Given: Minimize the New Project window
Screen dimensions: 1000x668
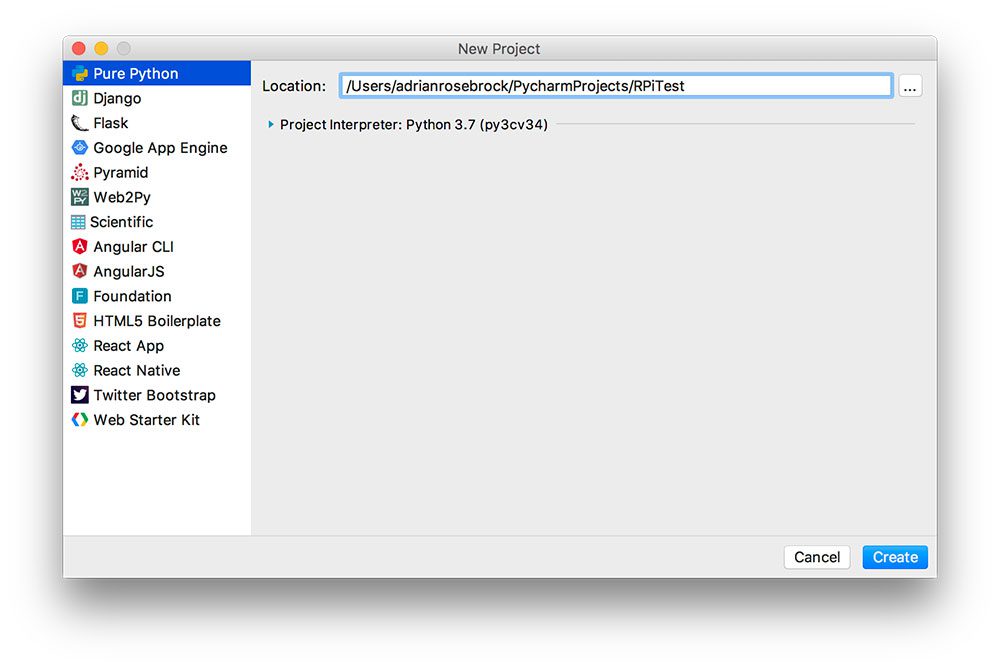Looking at the screenshot, I should tap(101, 48).
